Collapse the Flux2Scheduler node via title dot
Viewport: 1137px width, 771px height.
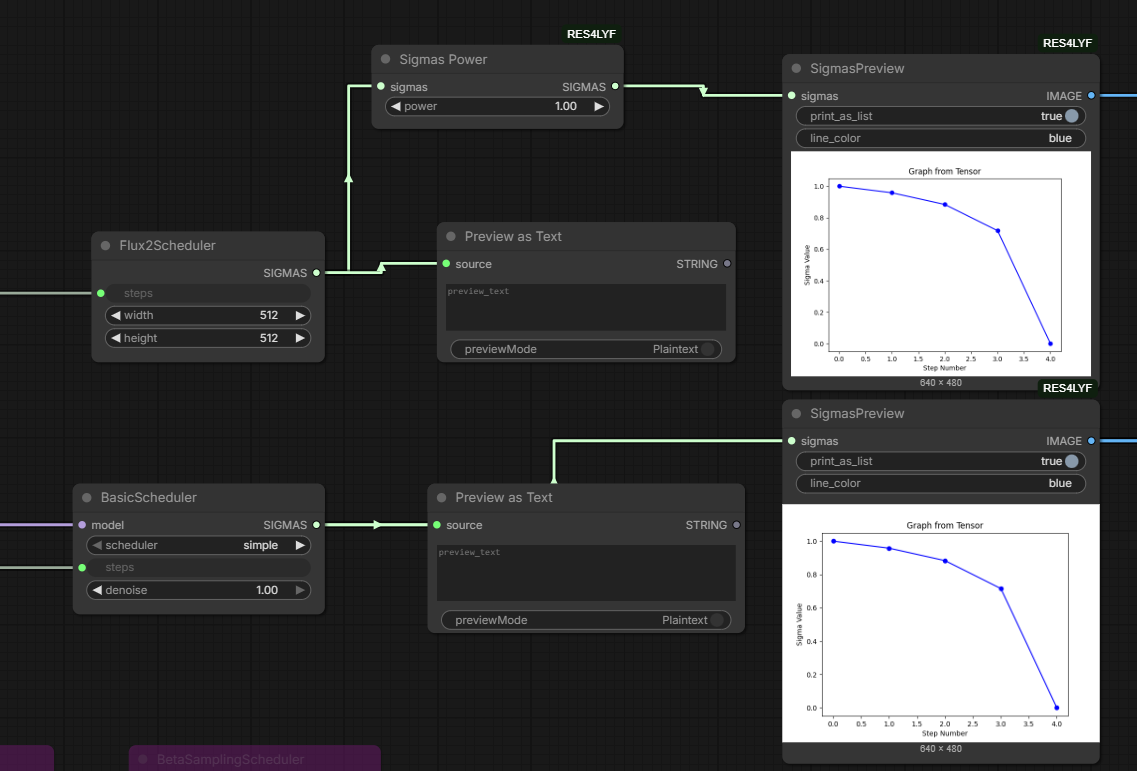(x=106, y=246)
